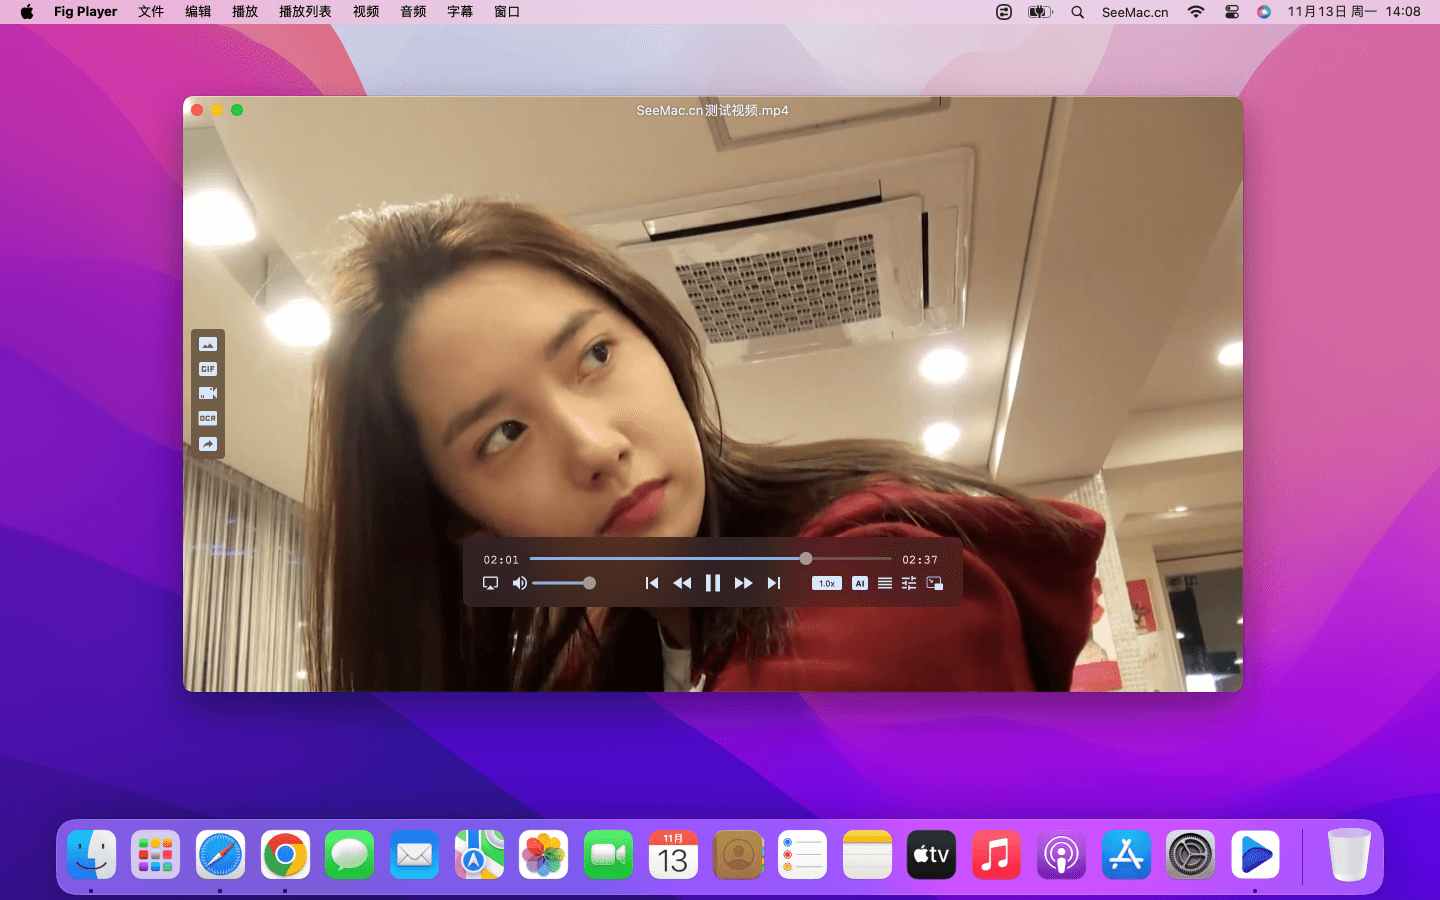Open Contacts from the Dock
Image resolution: width=1440 pixels, height=900 pixels.
(738, 855)
